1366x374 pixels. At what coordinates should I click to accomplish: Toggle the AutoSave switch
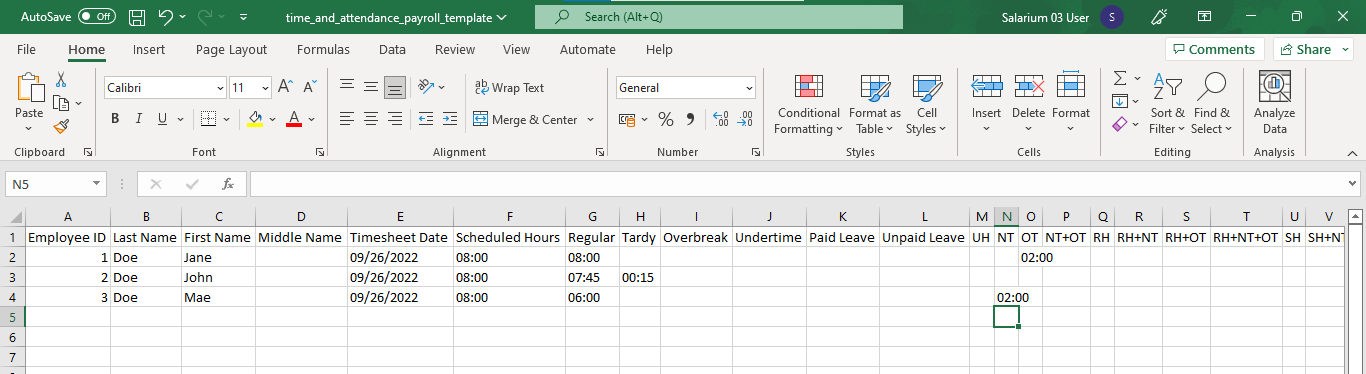(97, 17)
